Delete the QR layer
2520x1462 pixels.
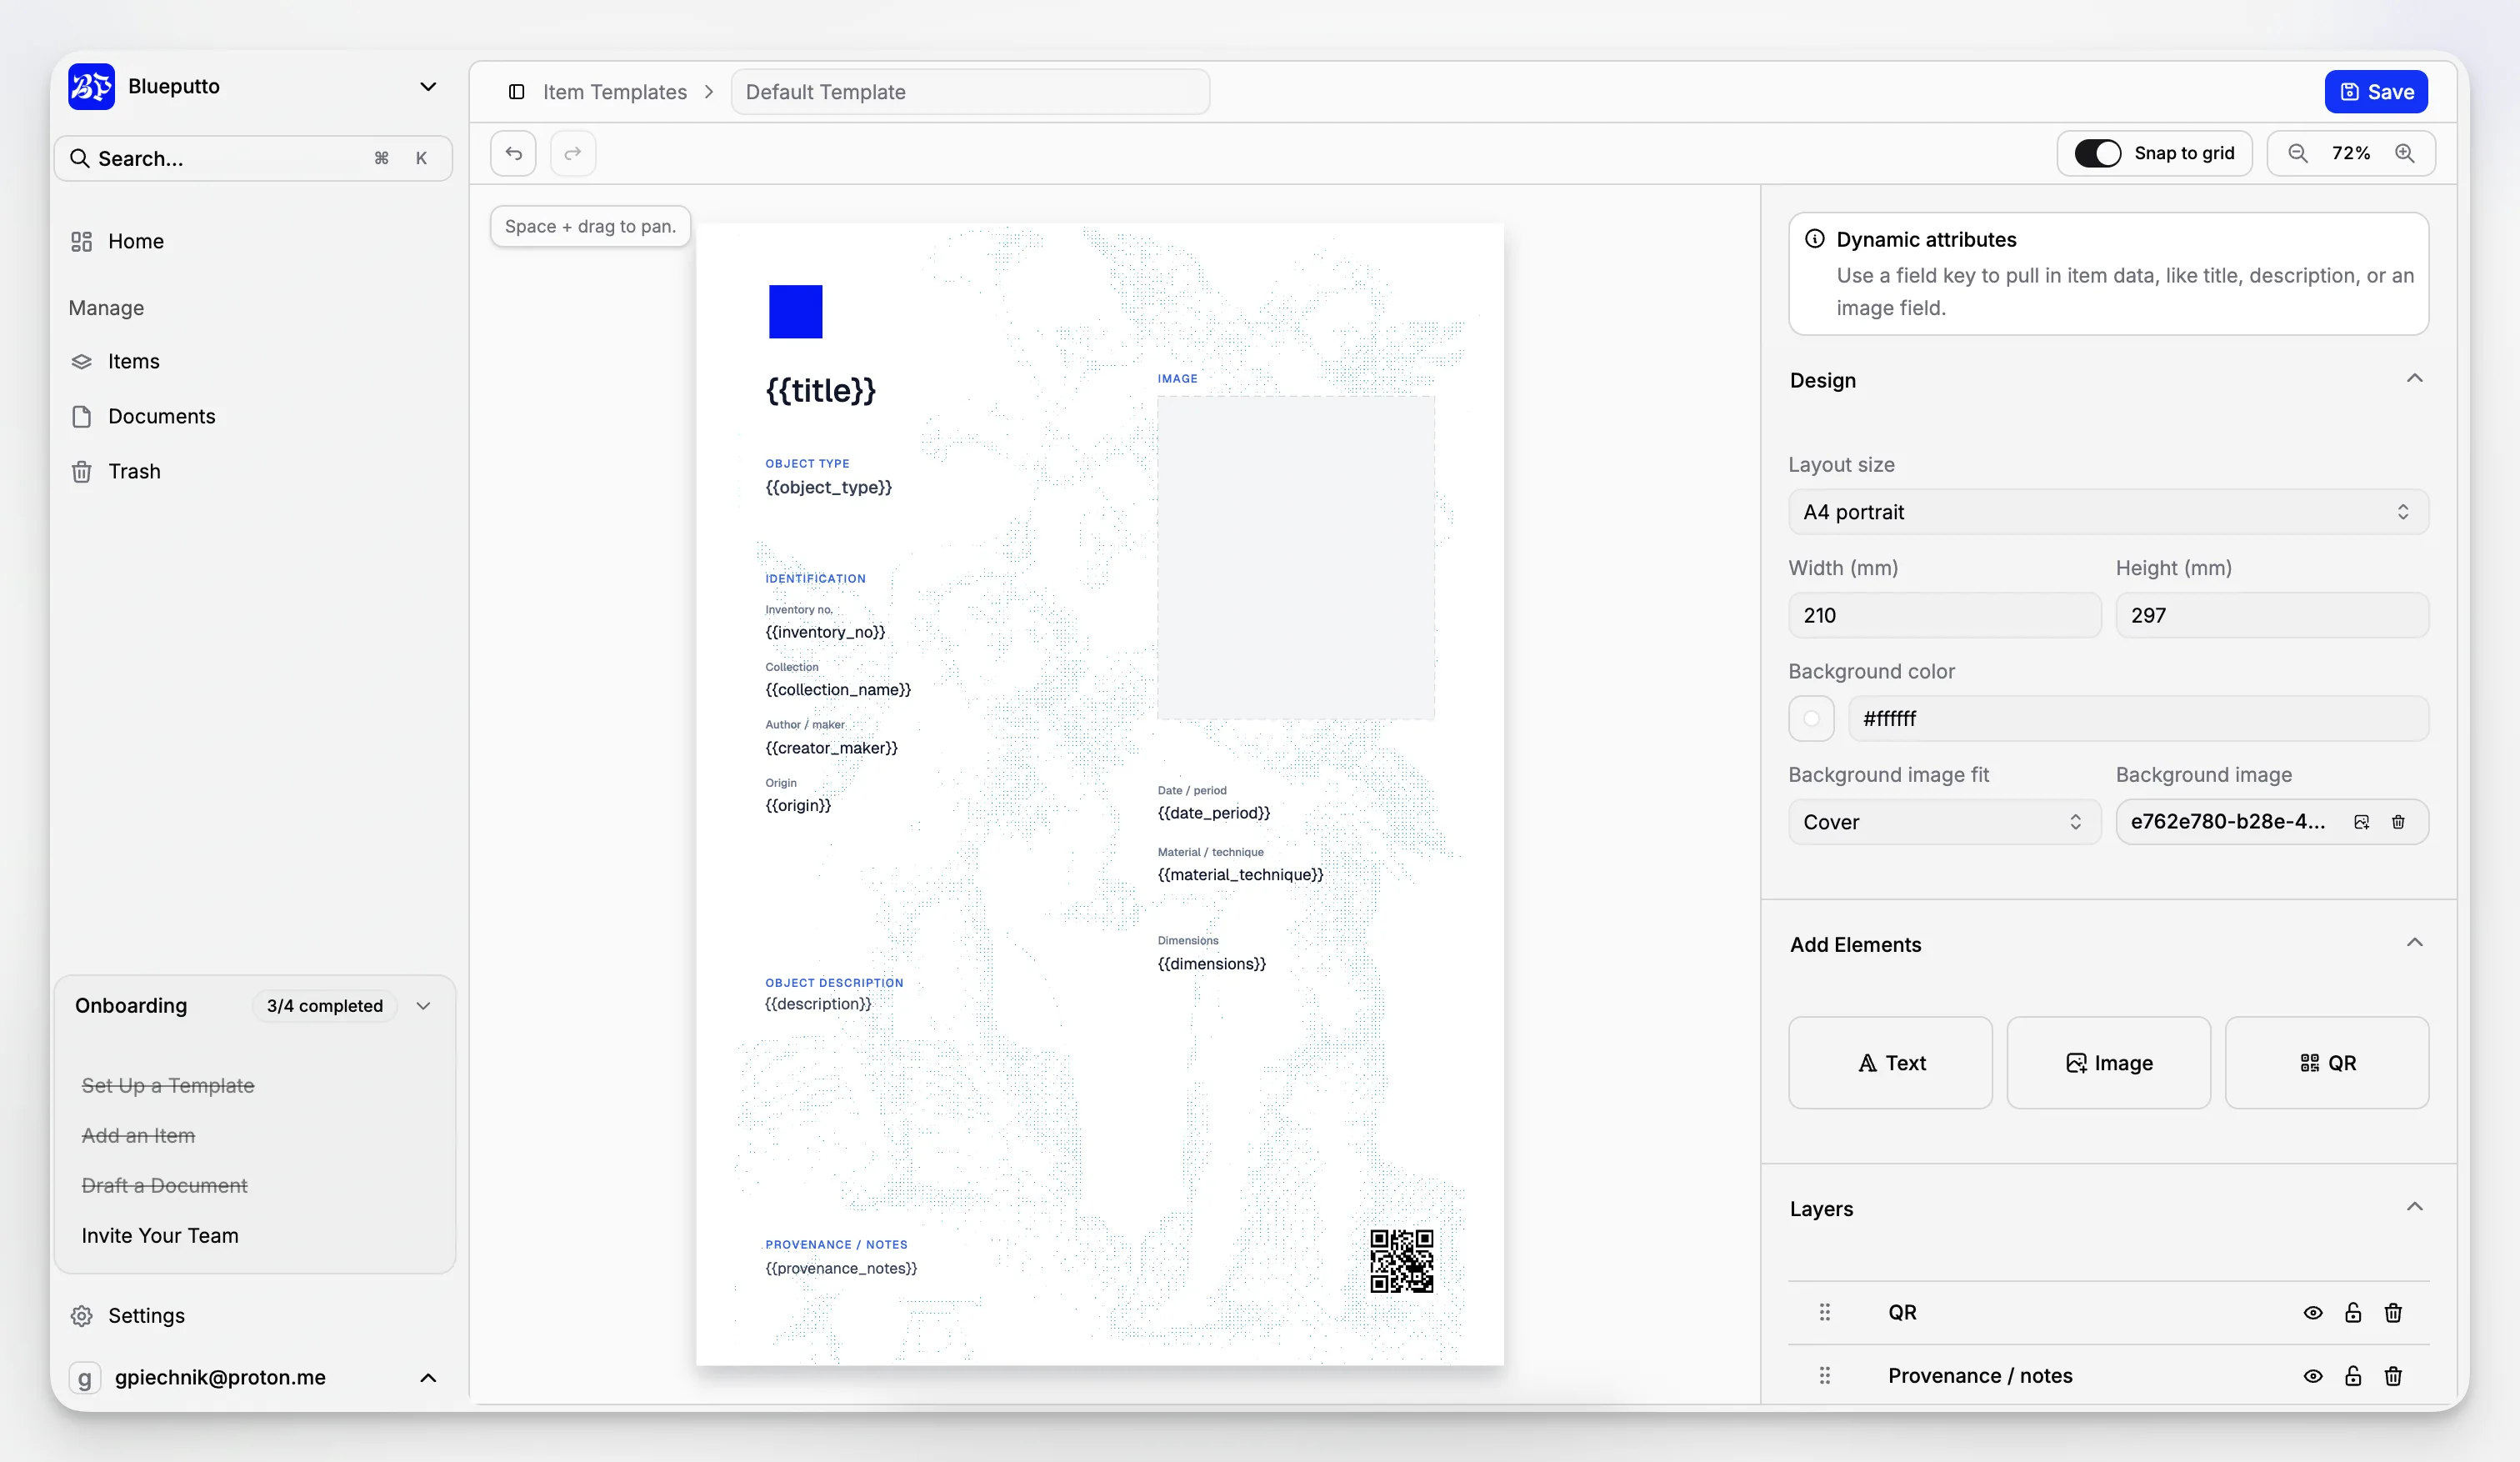[x=2392, y=1312]
